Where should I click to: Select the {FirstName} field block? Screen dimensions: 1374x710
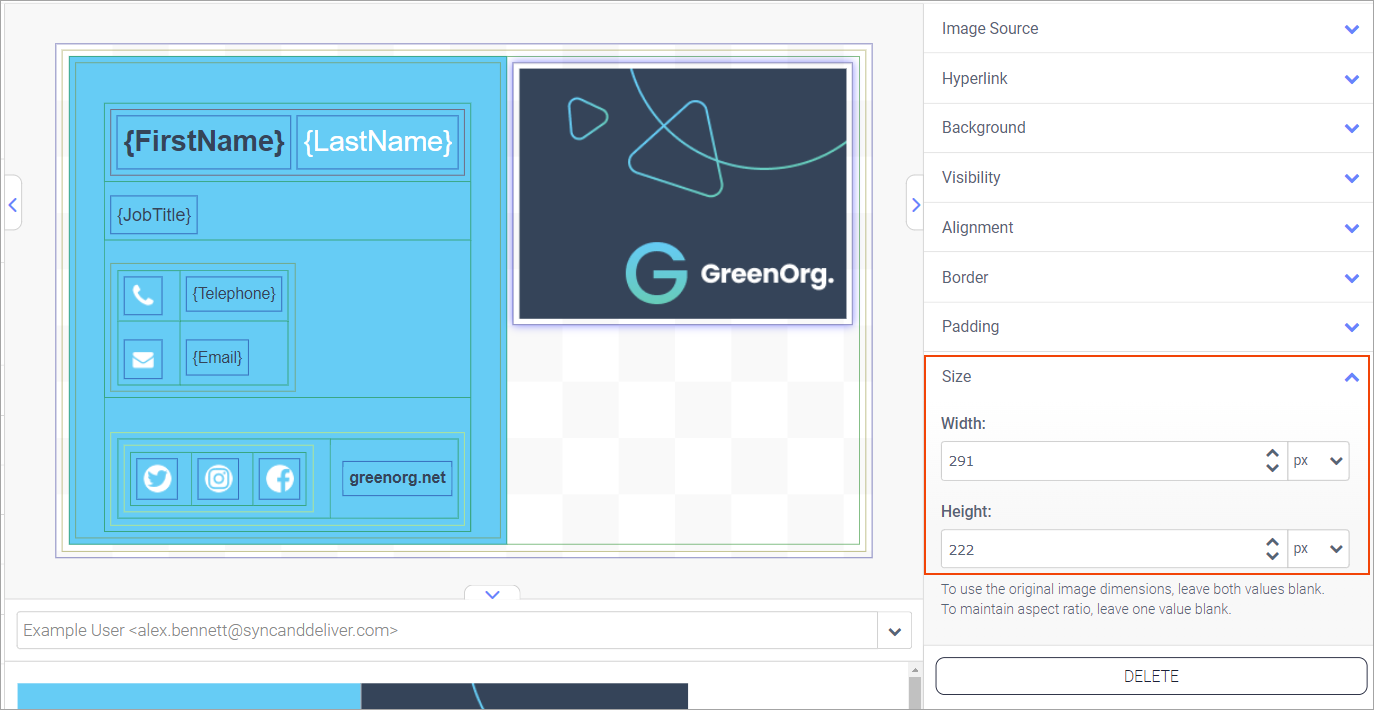pos(204,142)
